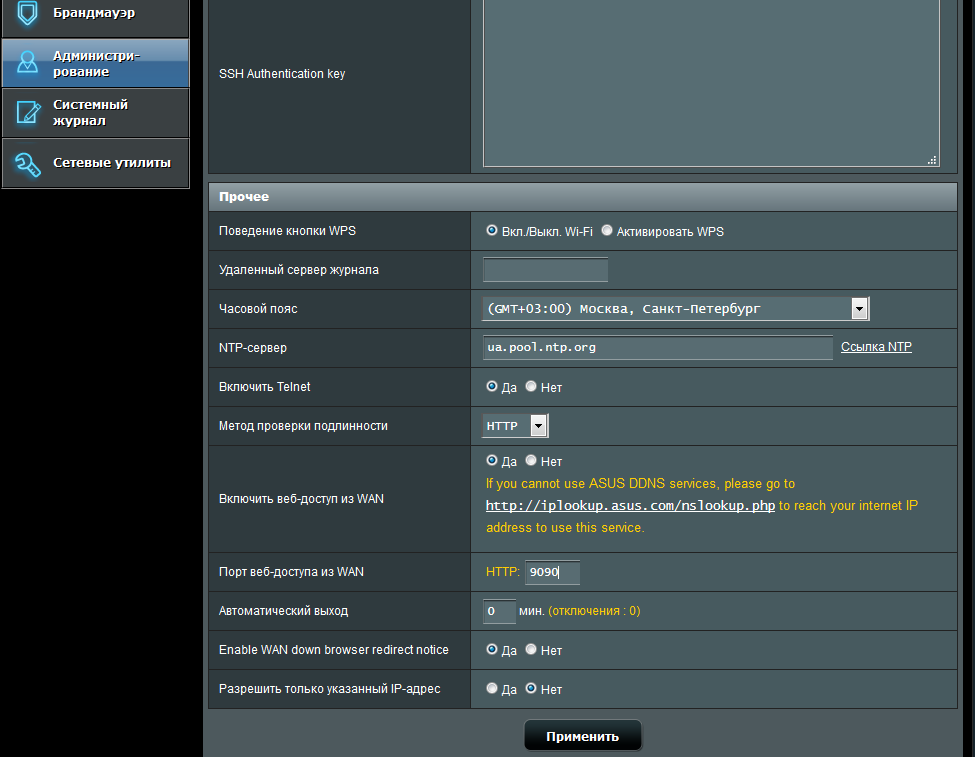
Task: Click the firewall shield icon
Action: coord(27,13)
